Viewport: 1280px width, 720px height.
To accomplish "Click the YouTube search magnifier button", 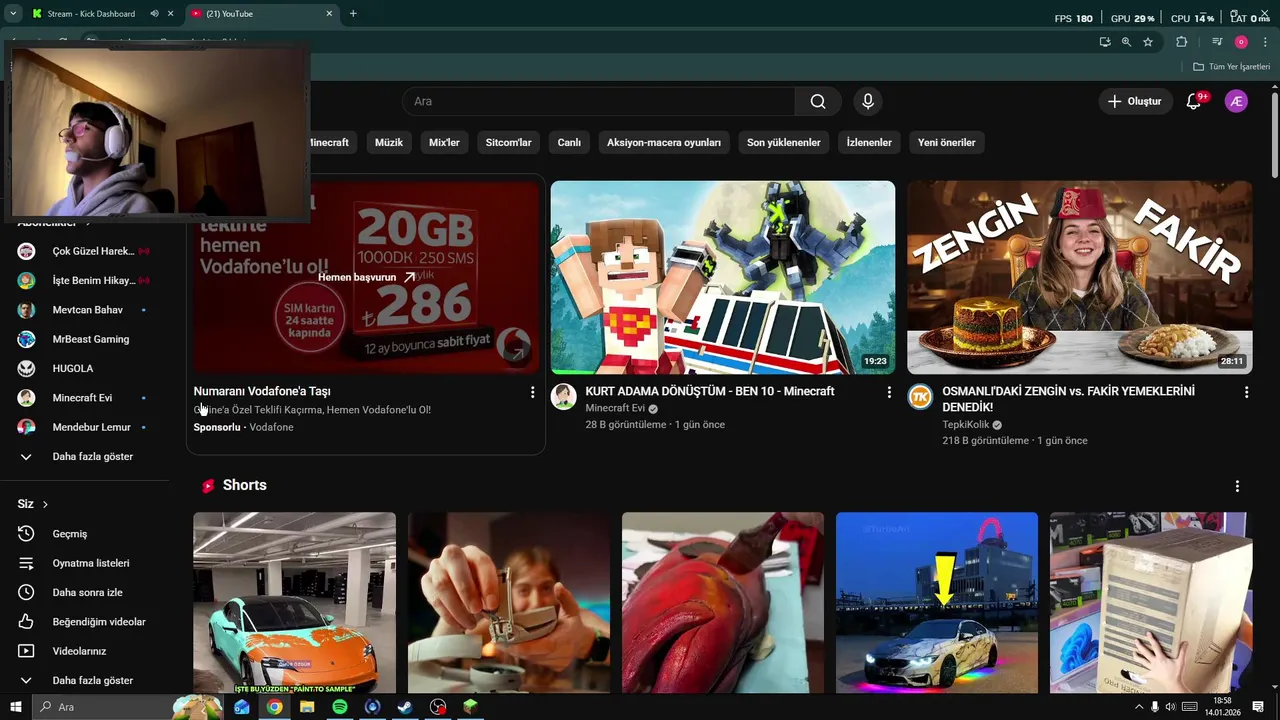I will pos(818,101).
